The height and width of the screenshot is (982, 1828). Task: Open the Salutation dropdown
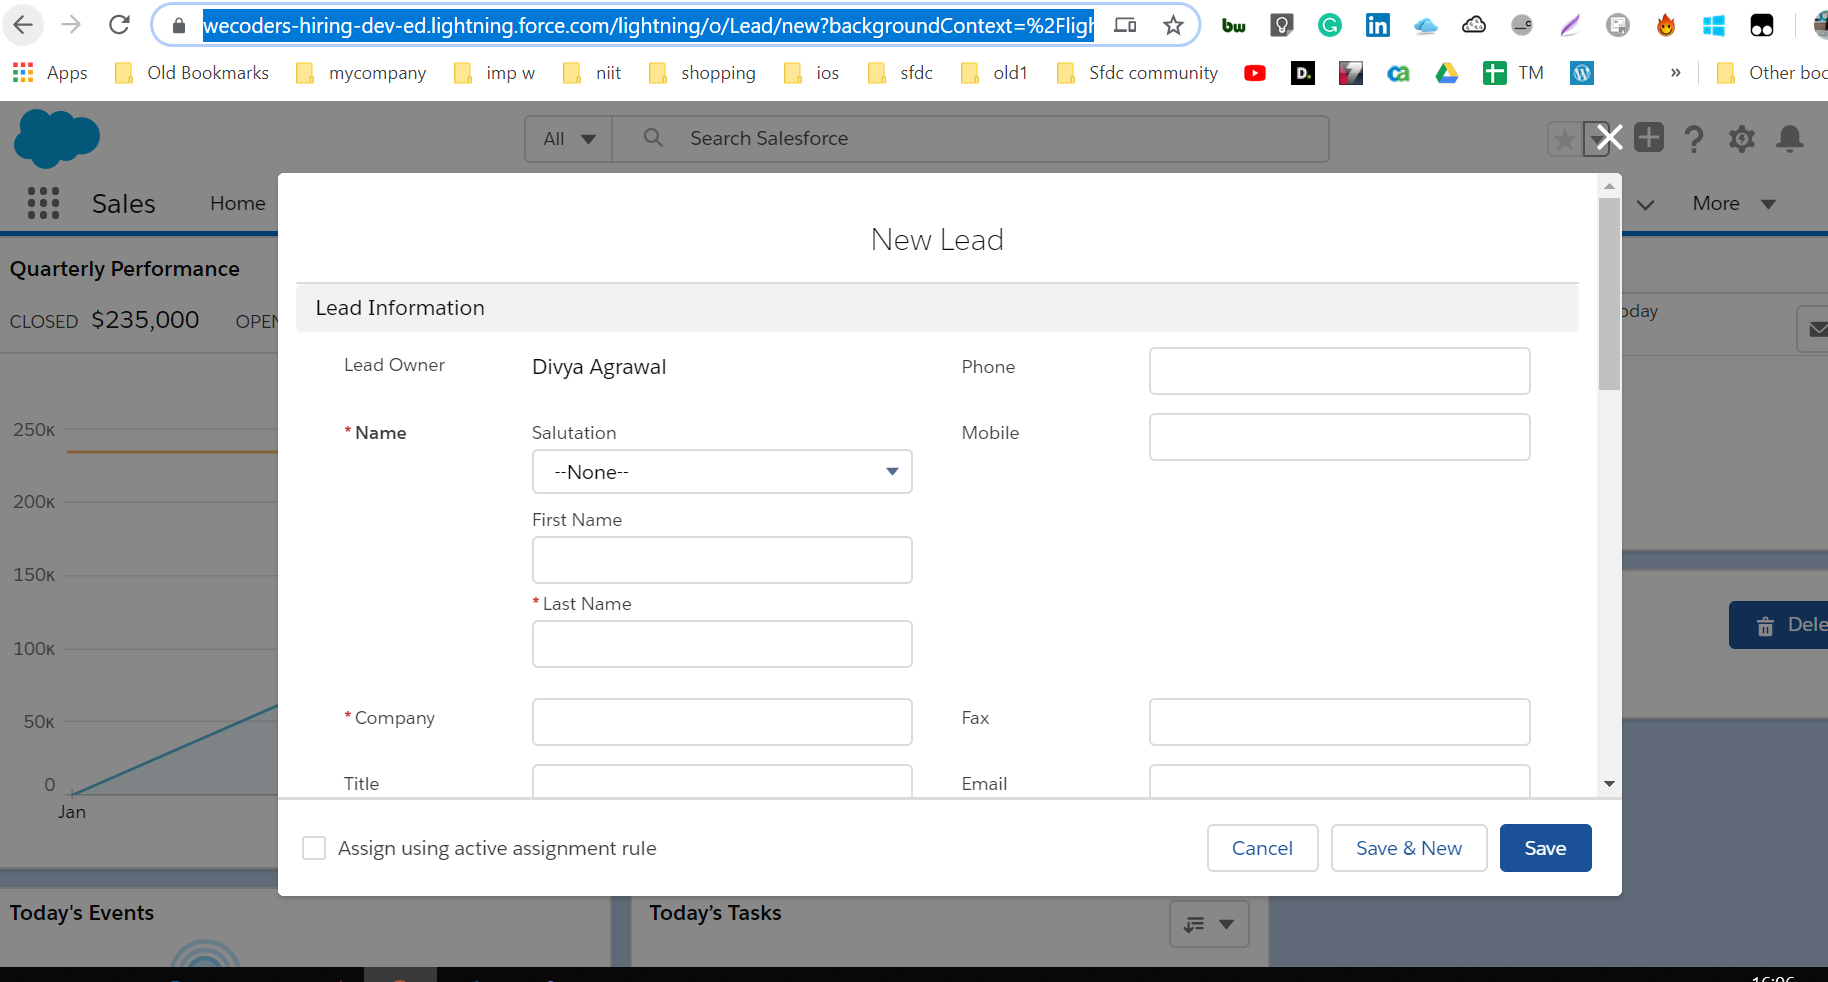click(721, 472)
